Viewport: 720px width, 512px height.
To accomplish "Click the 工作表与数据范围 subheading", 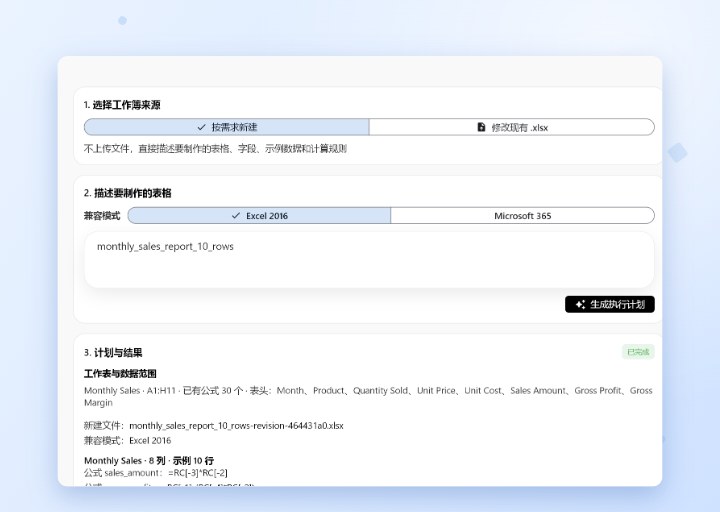I will pyautogui.click(x=120, y=374).
